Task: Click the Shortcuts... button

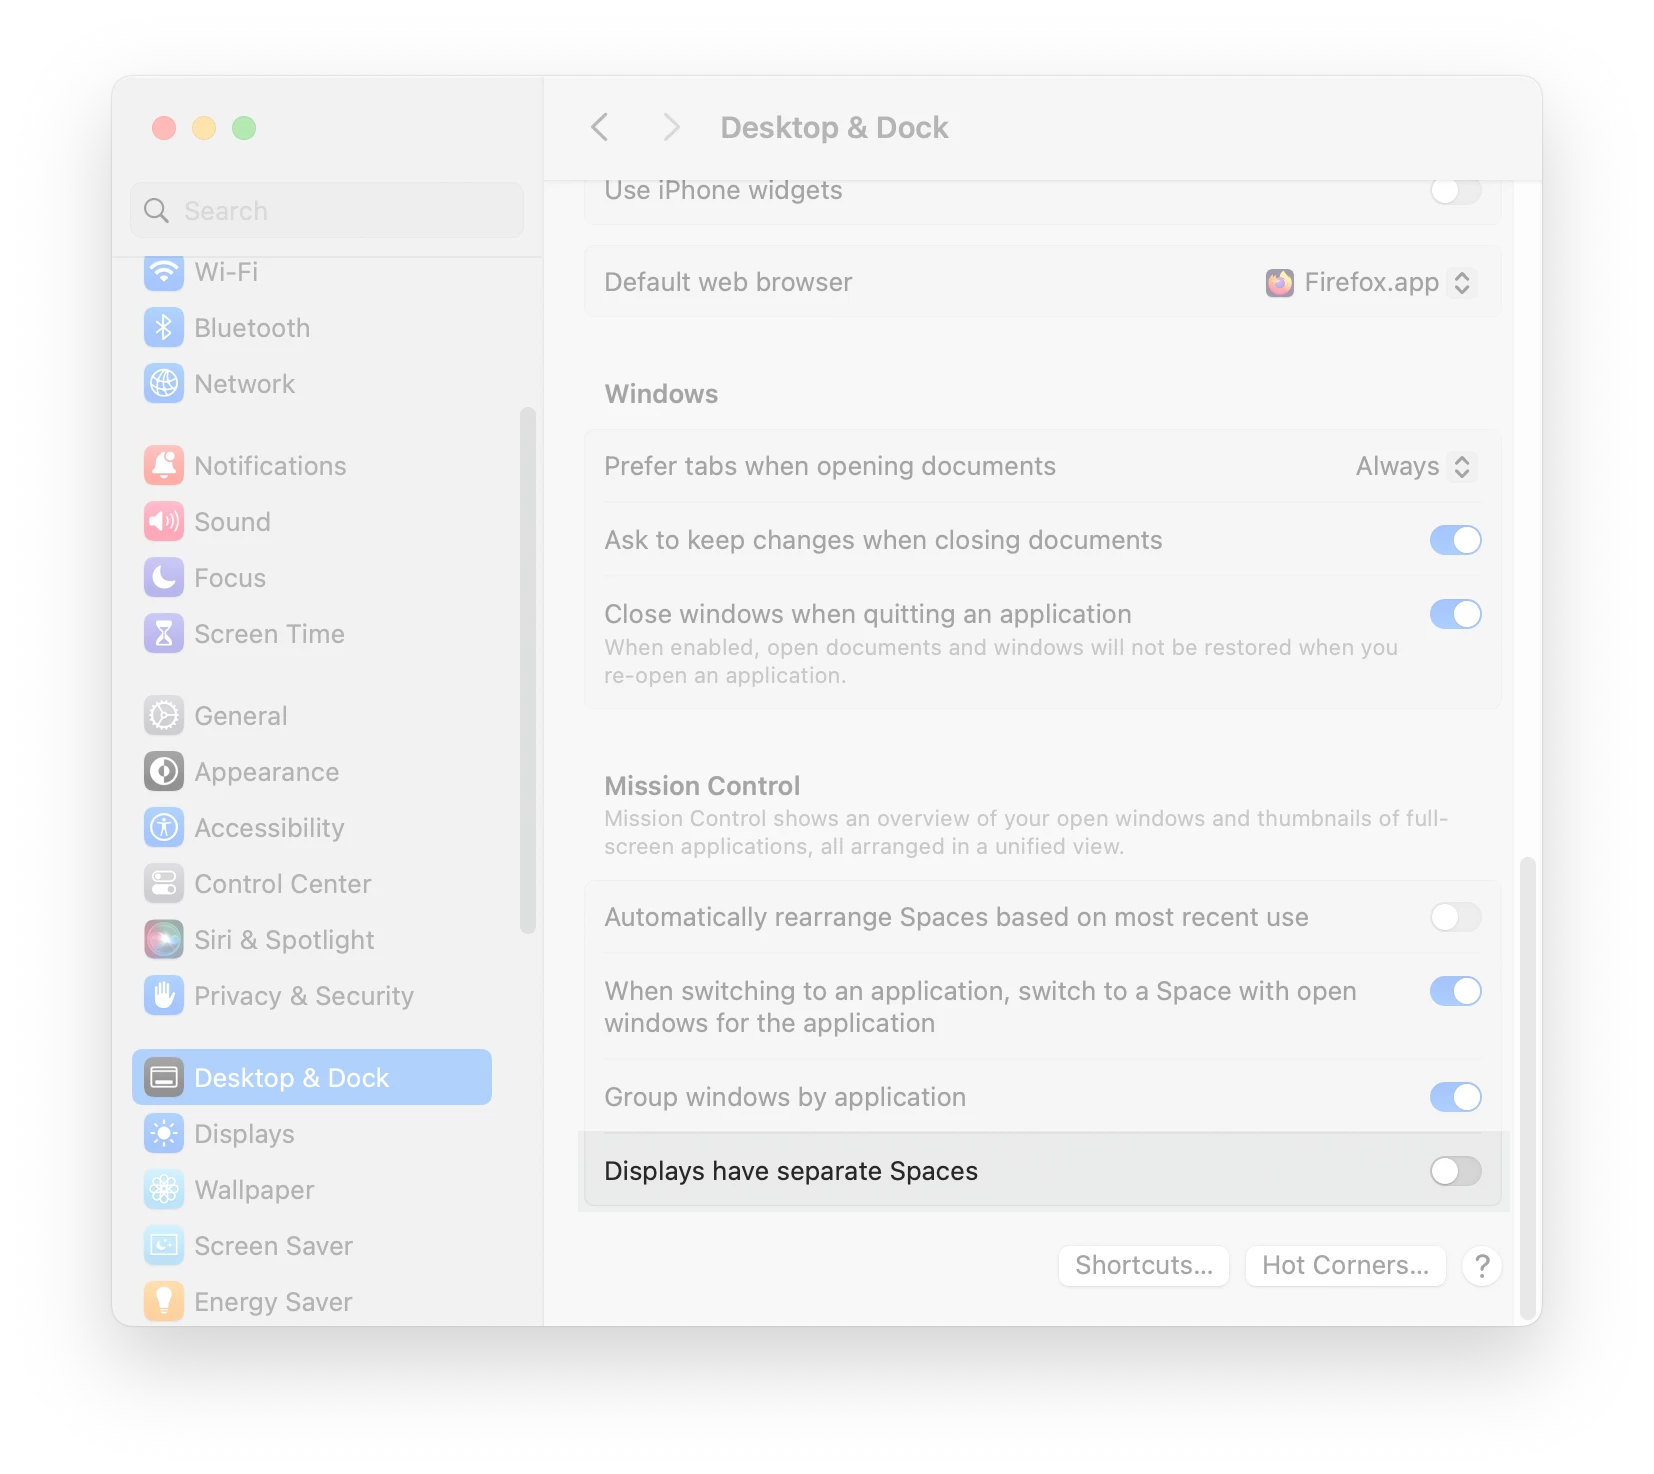Action: tap(1143, 1265)
